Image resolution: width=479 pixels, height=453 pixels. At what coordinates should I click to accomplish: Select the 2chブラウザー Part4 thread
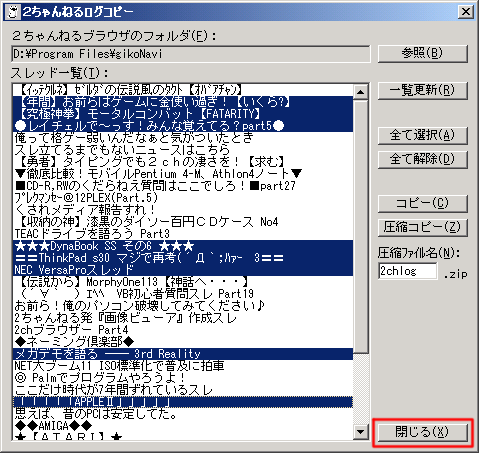(x=183, y=330)
